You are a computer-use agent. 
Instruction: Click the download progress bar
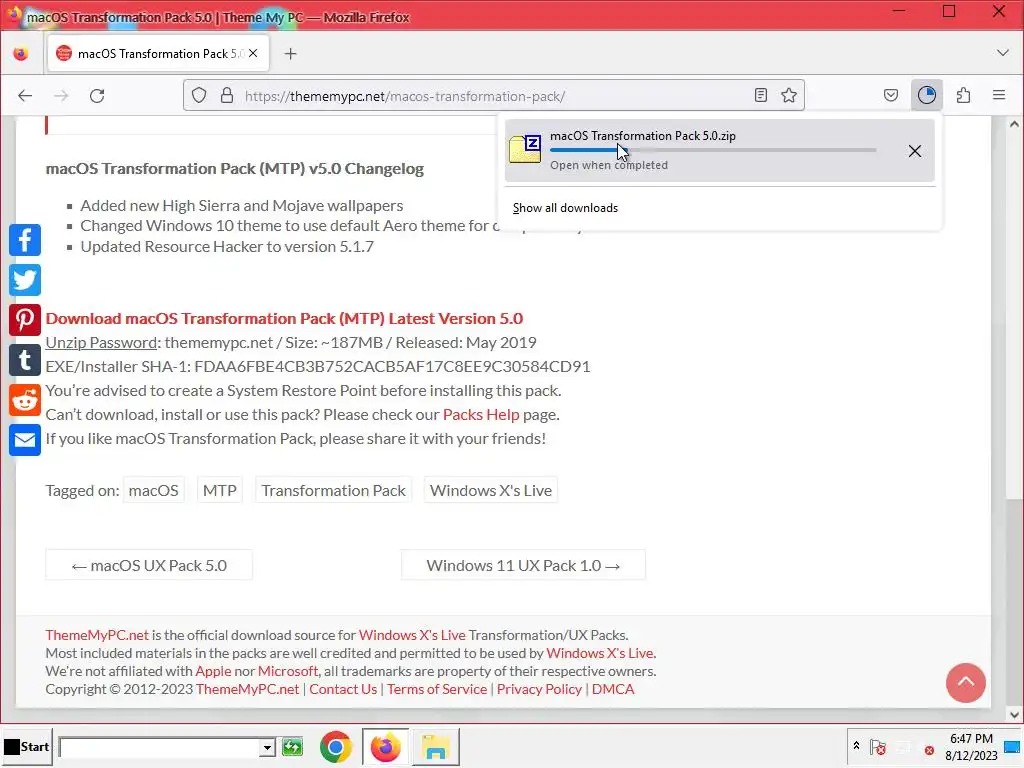(x=713, y=150)
